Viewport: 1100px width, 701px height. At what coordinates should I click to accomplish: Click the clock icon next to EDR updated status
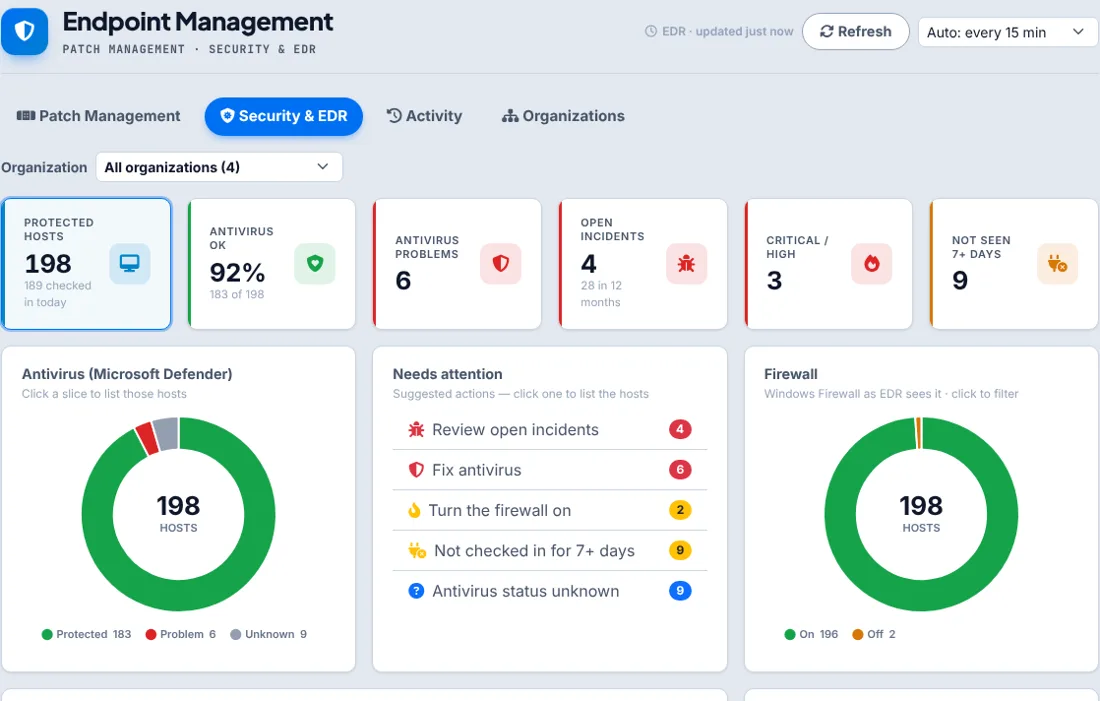point(651,32)
